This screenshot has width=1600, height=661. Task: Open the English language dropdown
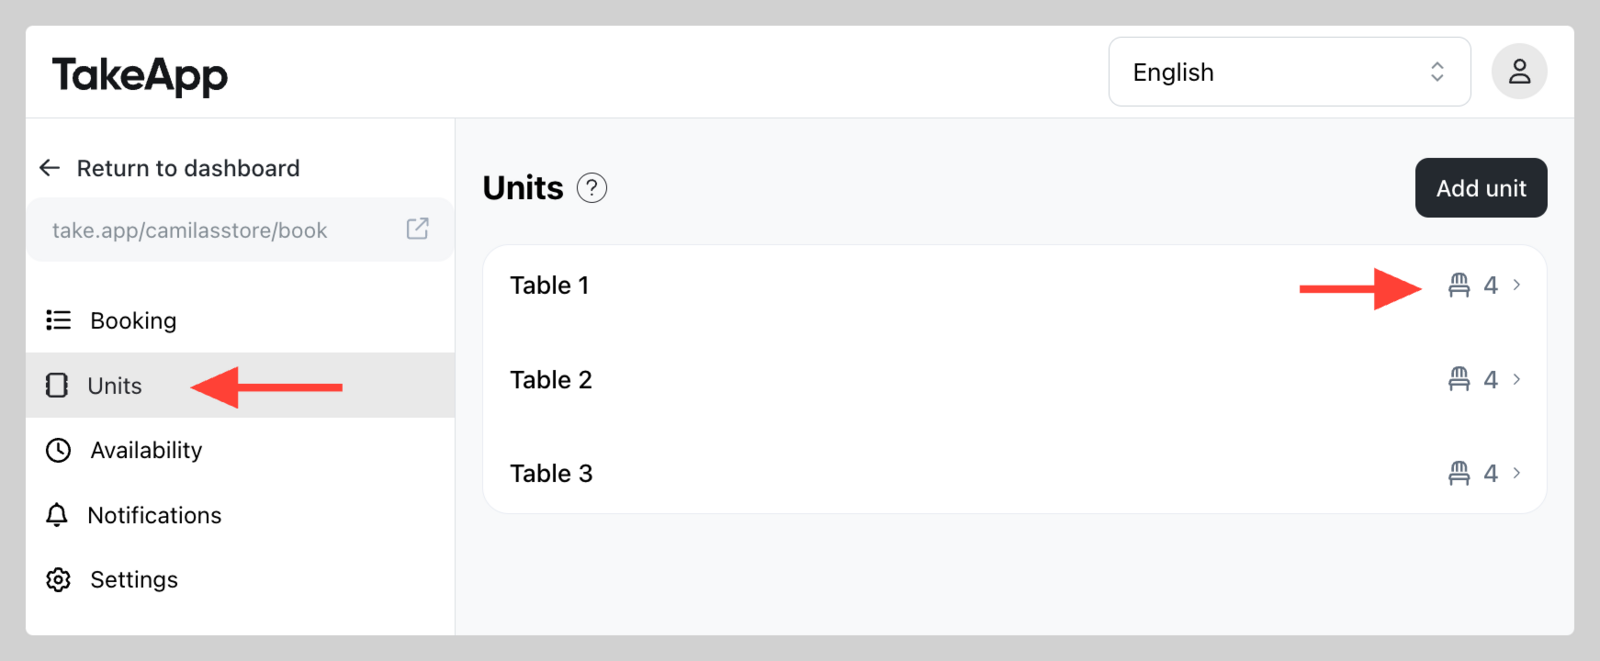pyautogui.click(x=1289, y=72)
